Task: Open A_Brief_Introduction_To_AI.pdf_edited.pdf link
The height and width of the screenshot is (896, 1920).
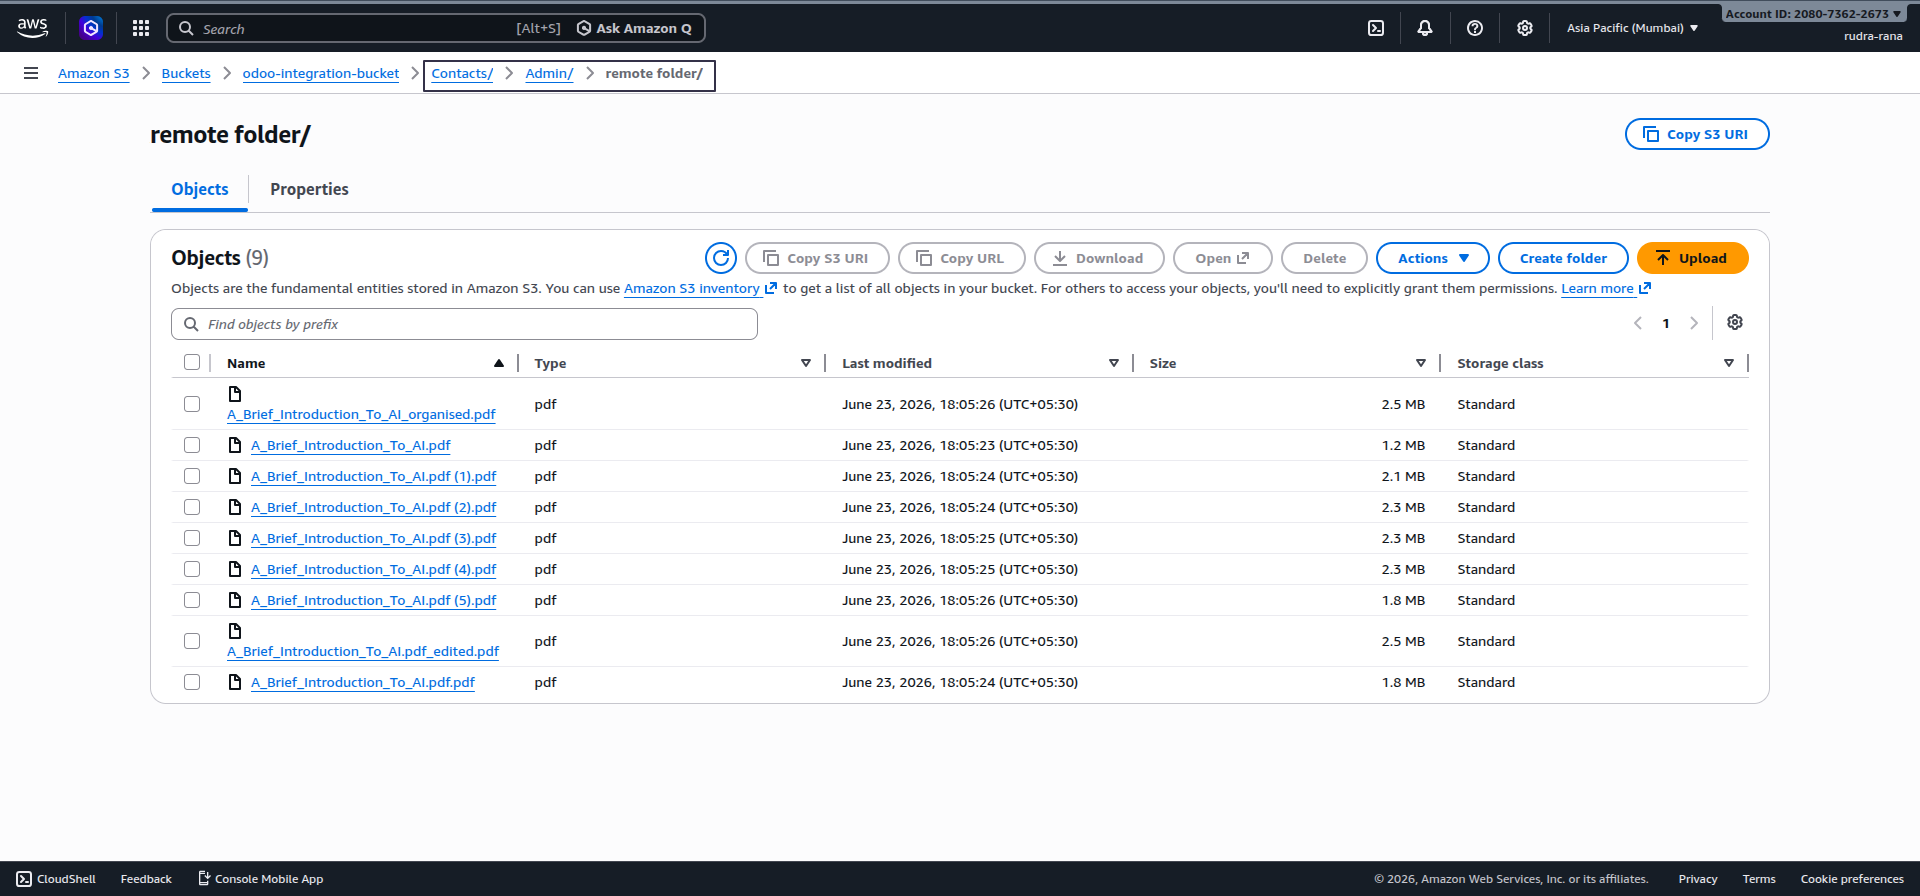Action: [363, 651]
